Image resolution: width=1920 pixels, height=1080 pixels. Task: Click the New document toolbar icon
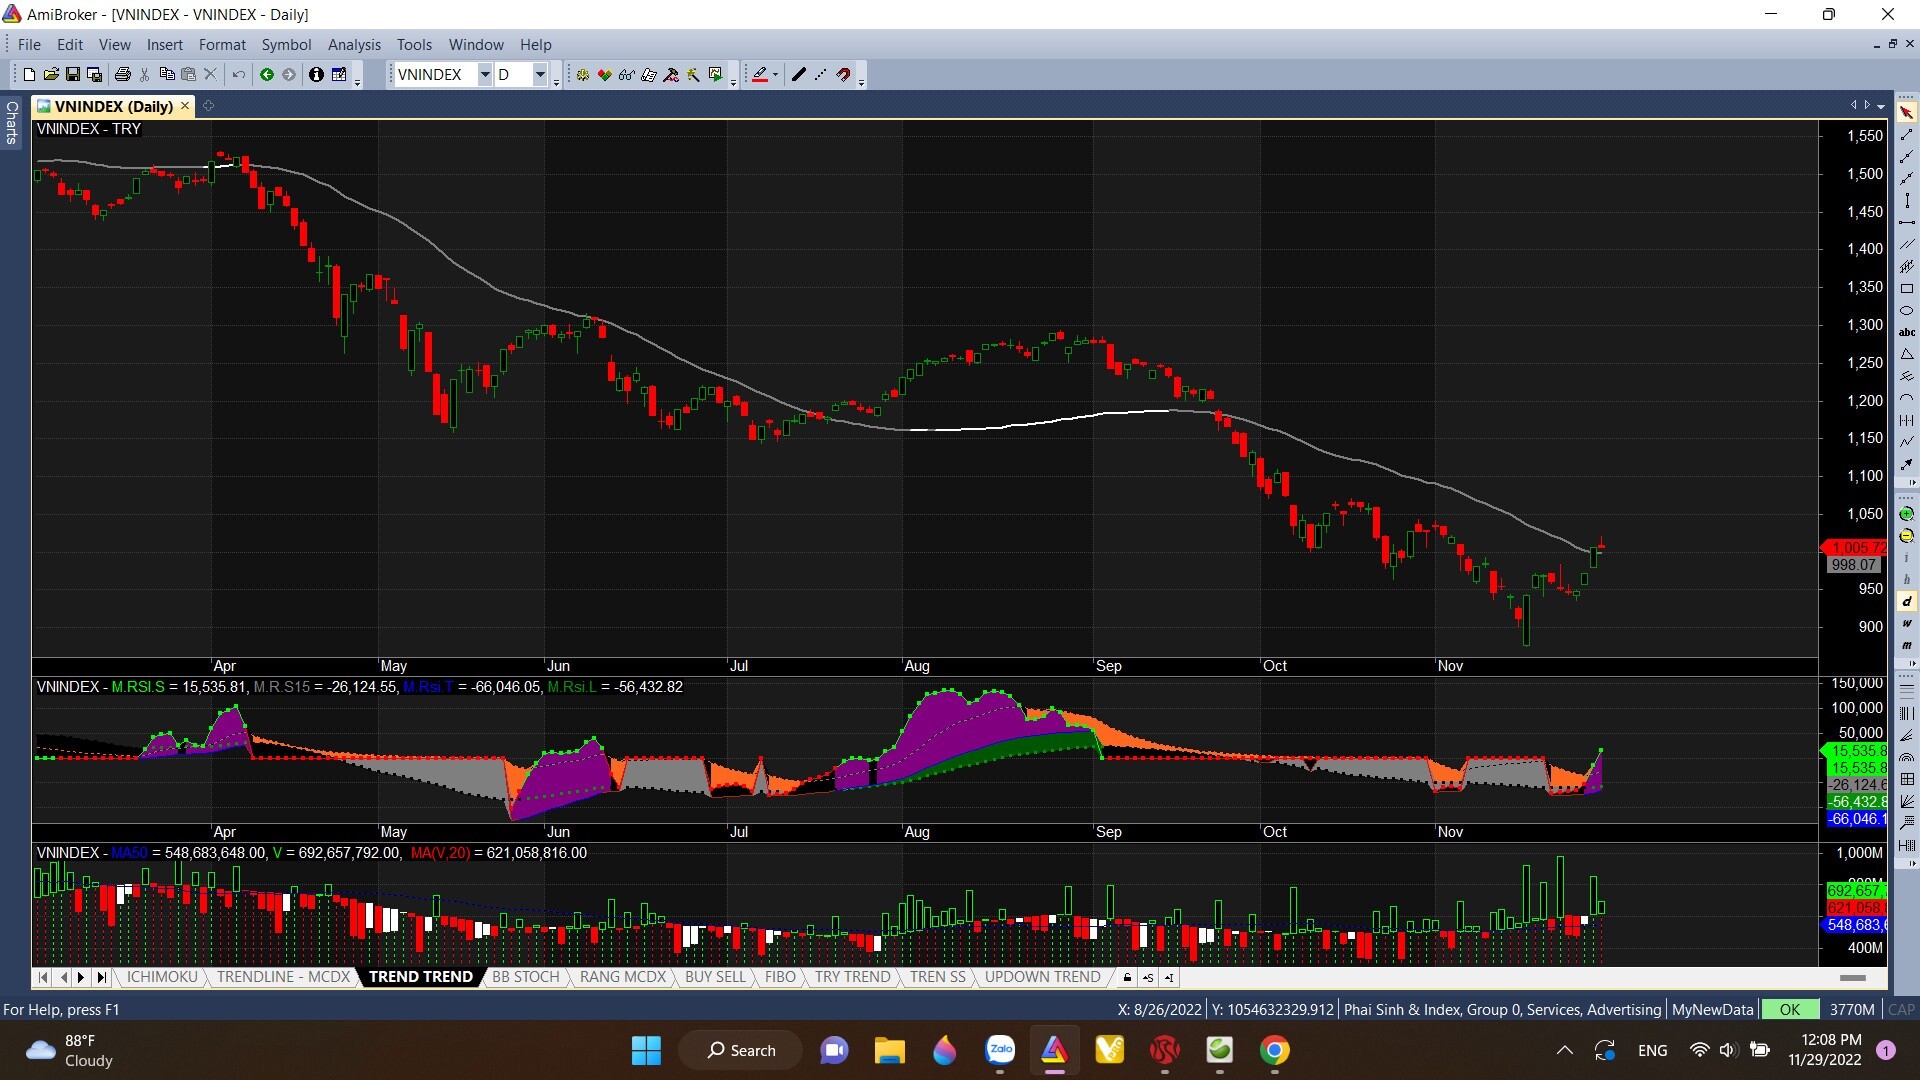click(x=29, y=75)
